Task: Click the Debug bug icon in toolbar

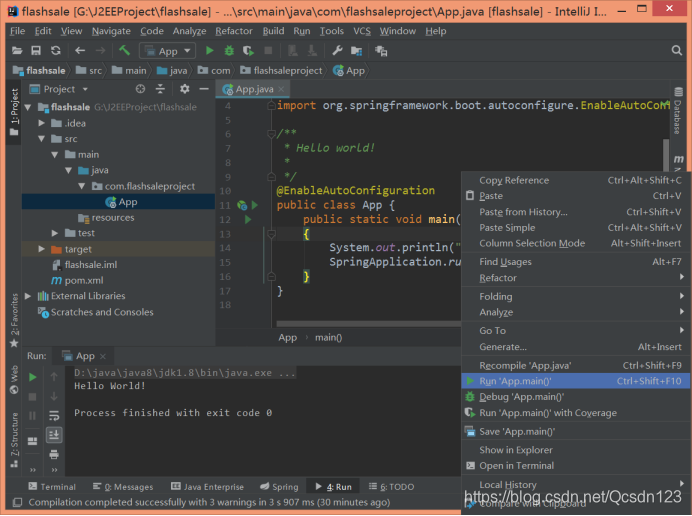Action: click(x=229, y=51)
